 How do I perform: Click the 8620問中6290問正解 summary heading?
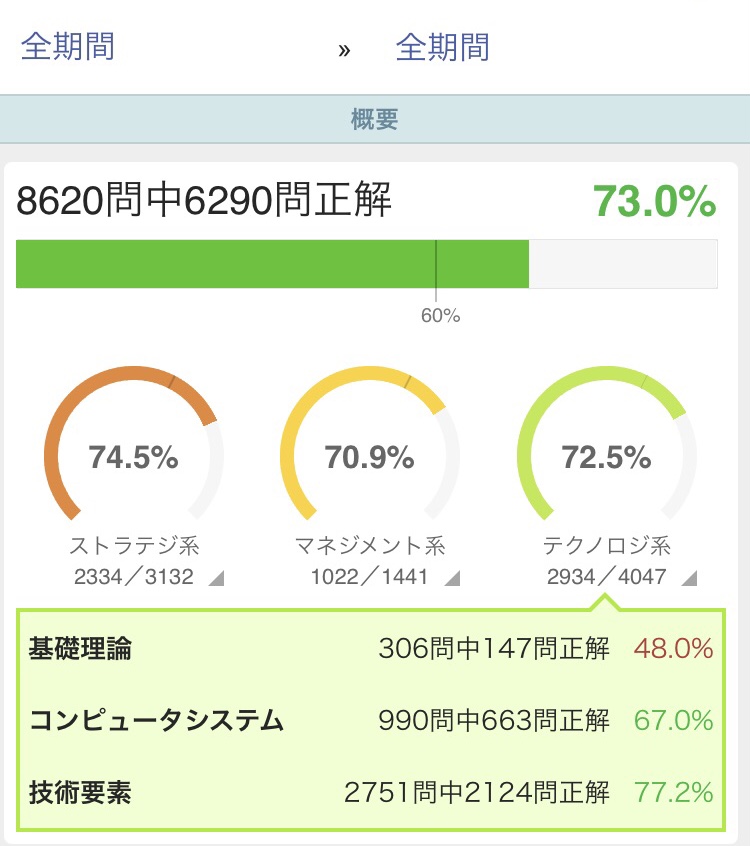[203, 200]
